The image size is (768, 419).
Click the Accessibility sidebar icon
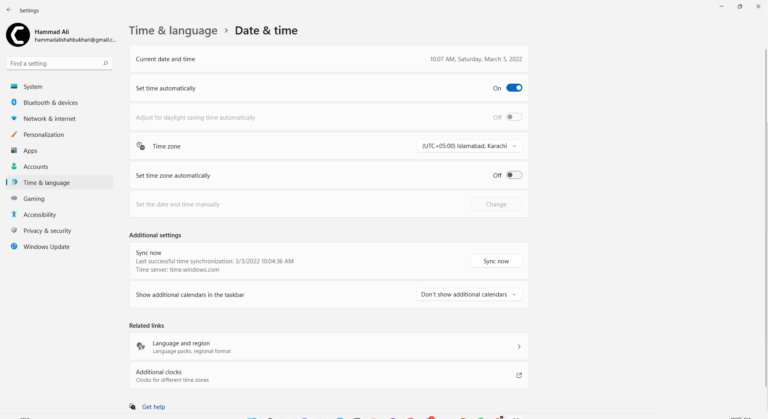[x=14, y=214]
